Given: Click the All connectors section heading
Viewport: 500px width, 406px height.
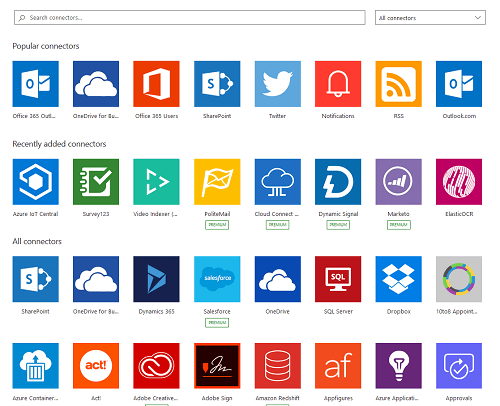Looking at the screenshot, I should (37, 241).
